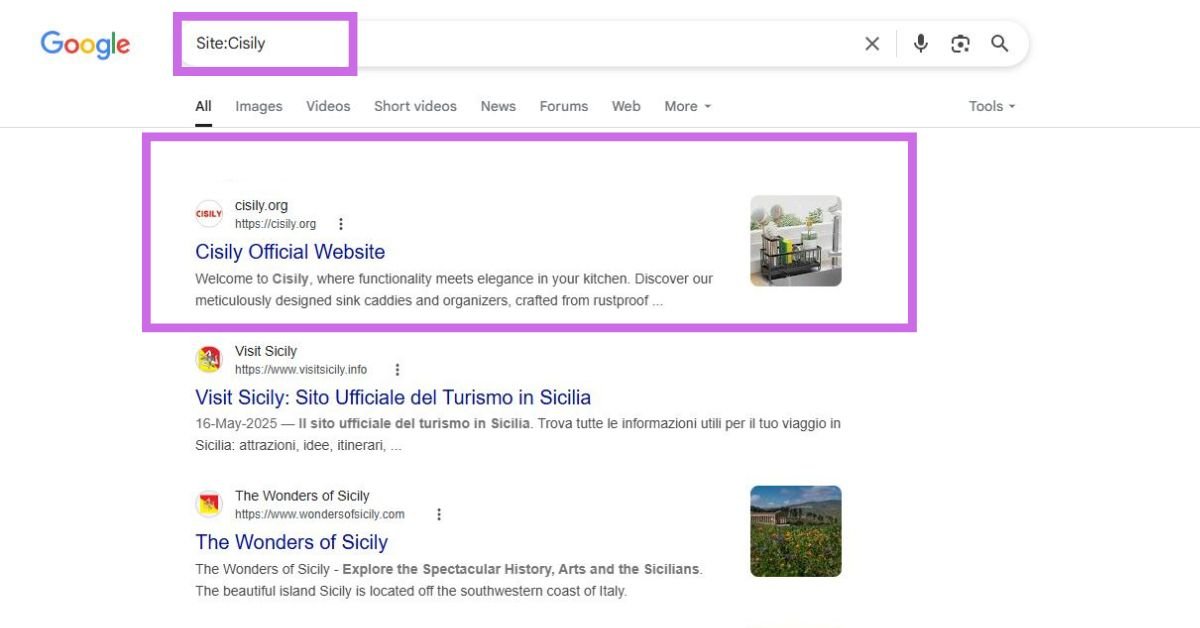1200x628 pixels.
Task: Click The Wonders of Sicily favicon
Action: (x=209, y=504)
